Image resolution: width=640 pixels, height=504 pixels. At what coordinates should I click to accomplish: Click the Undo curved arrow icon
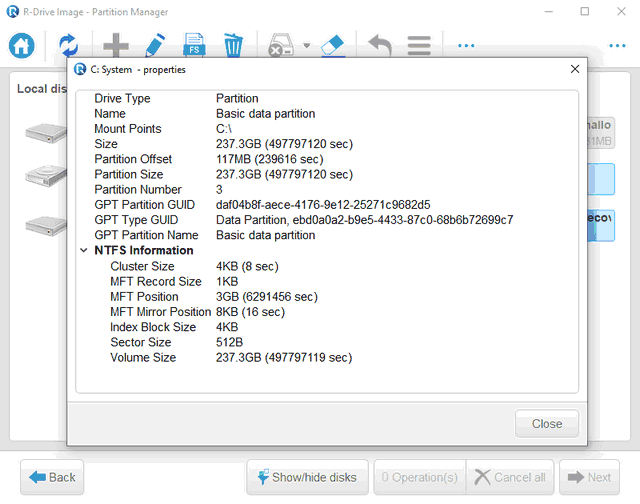click(x=380, y=46)
